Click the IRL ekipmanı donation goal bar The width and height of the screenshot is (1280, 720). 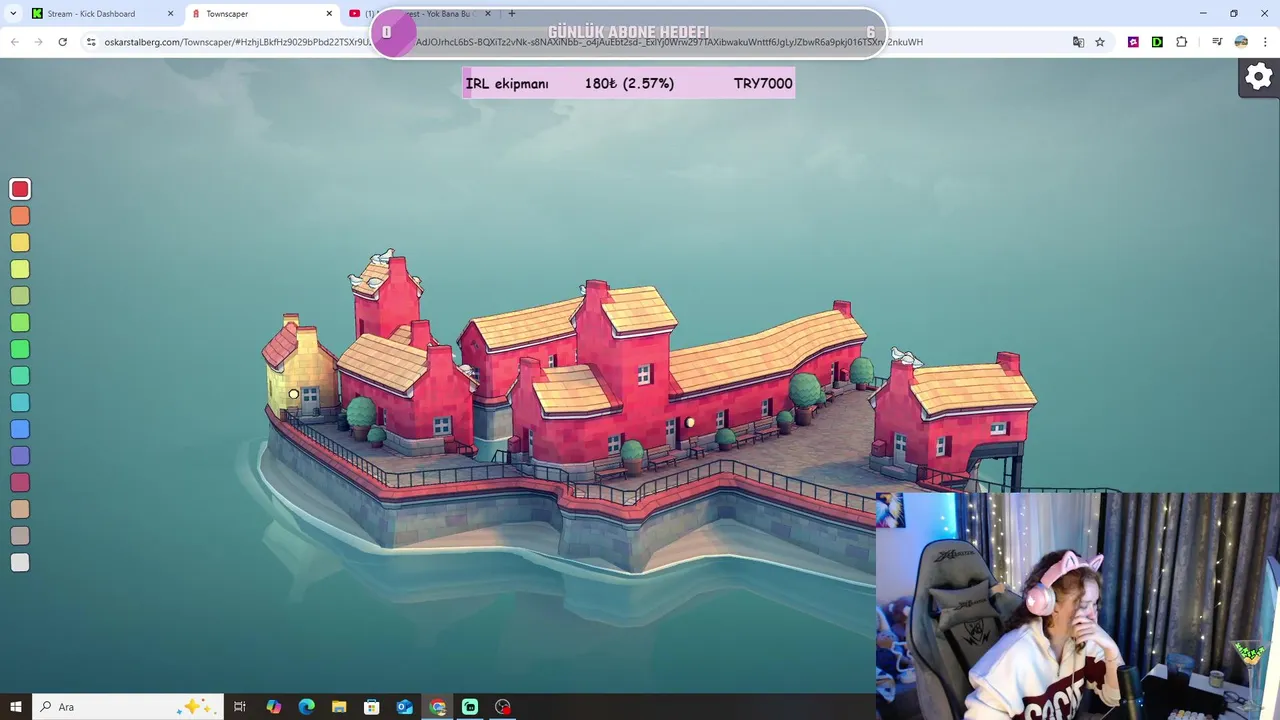629,83
